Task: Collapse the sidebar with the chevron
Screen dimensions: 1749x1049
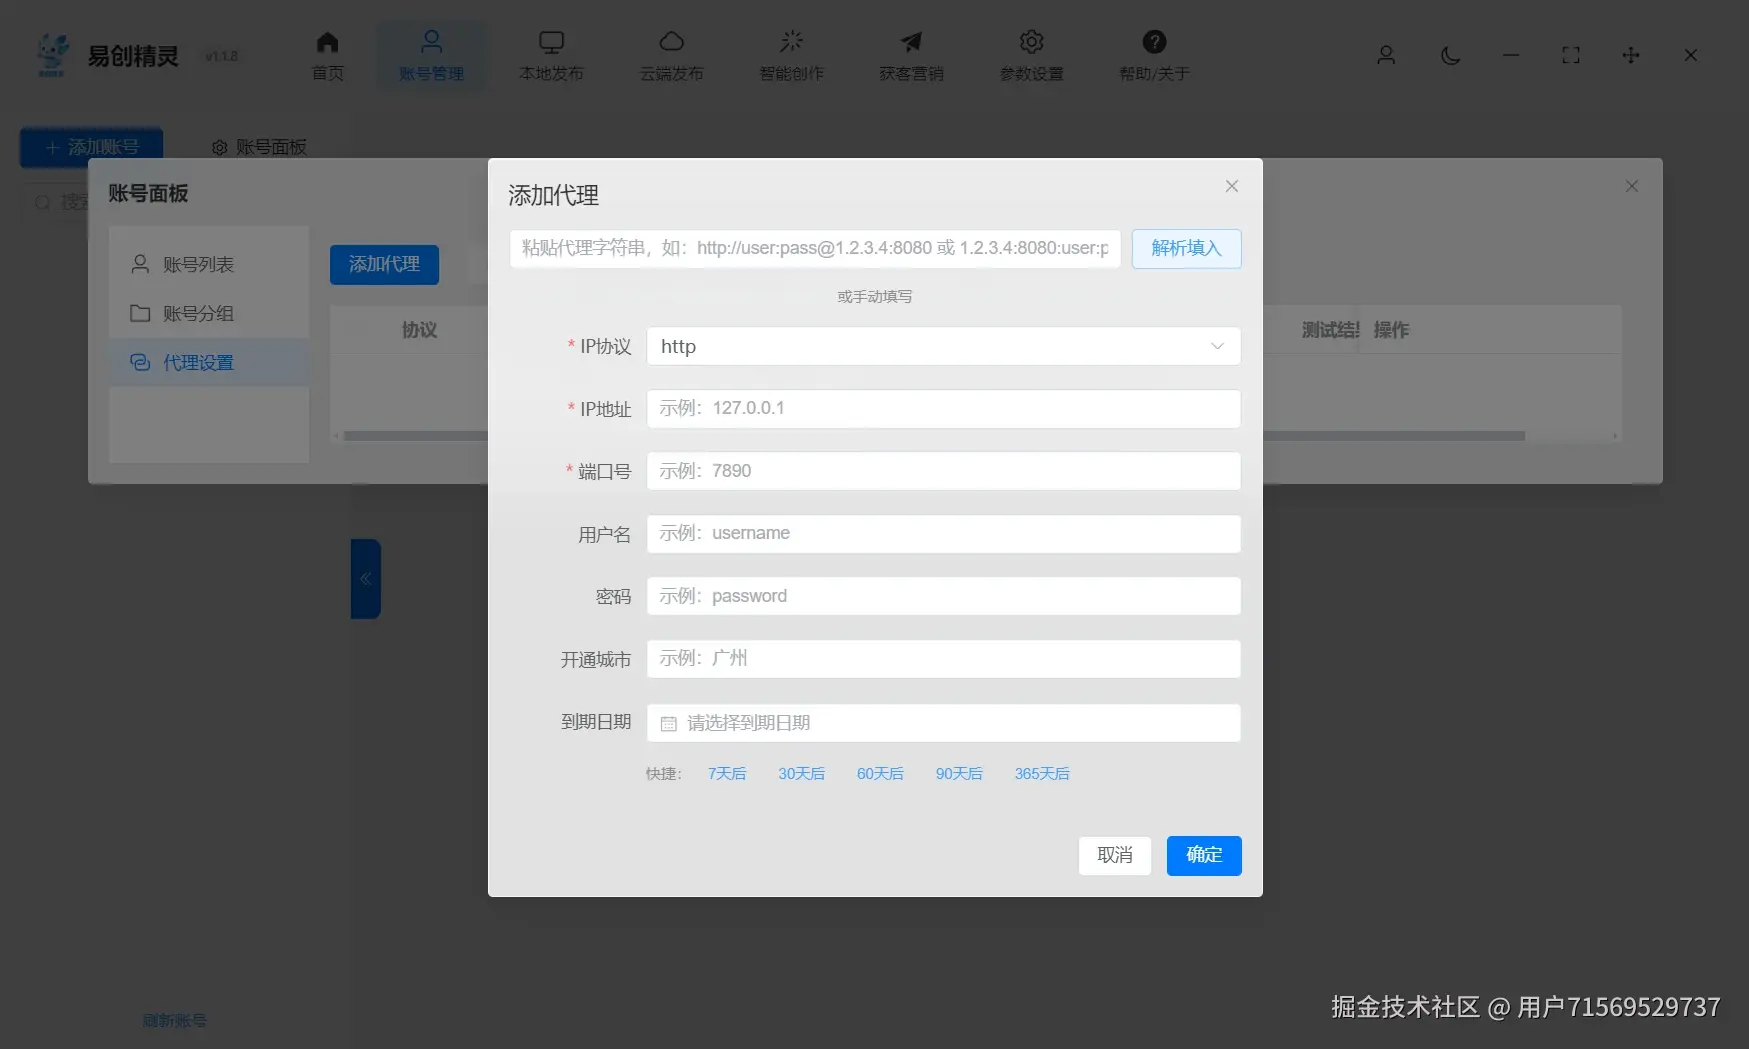Action: coord(365,578)
